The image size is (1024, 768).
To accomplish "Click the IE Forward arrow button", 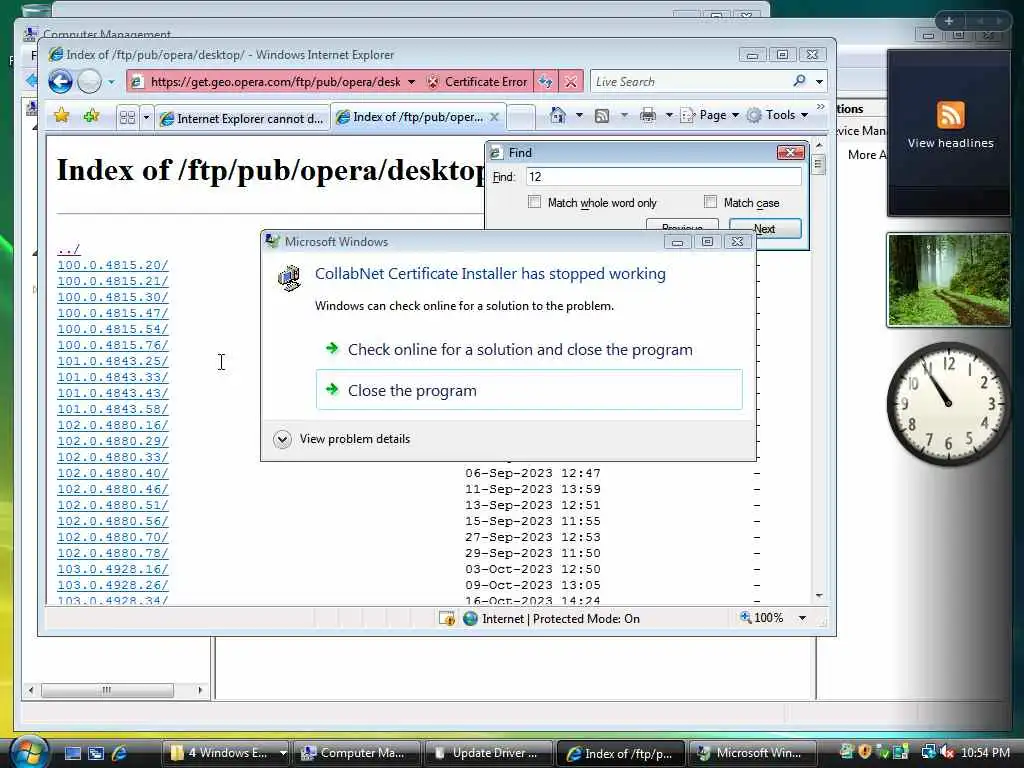I will tap(89, 82).
